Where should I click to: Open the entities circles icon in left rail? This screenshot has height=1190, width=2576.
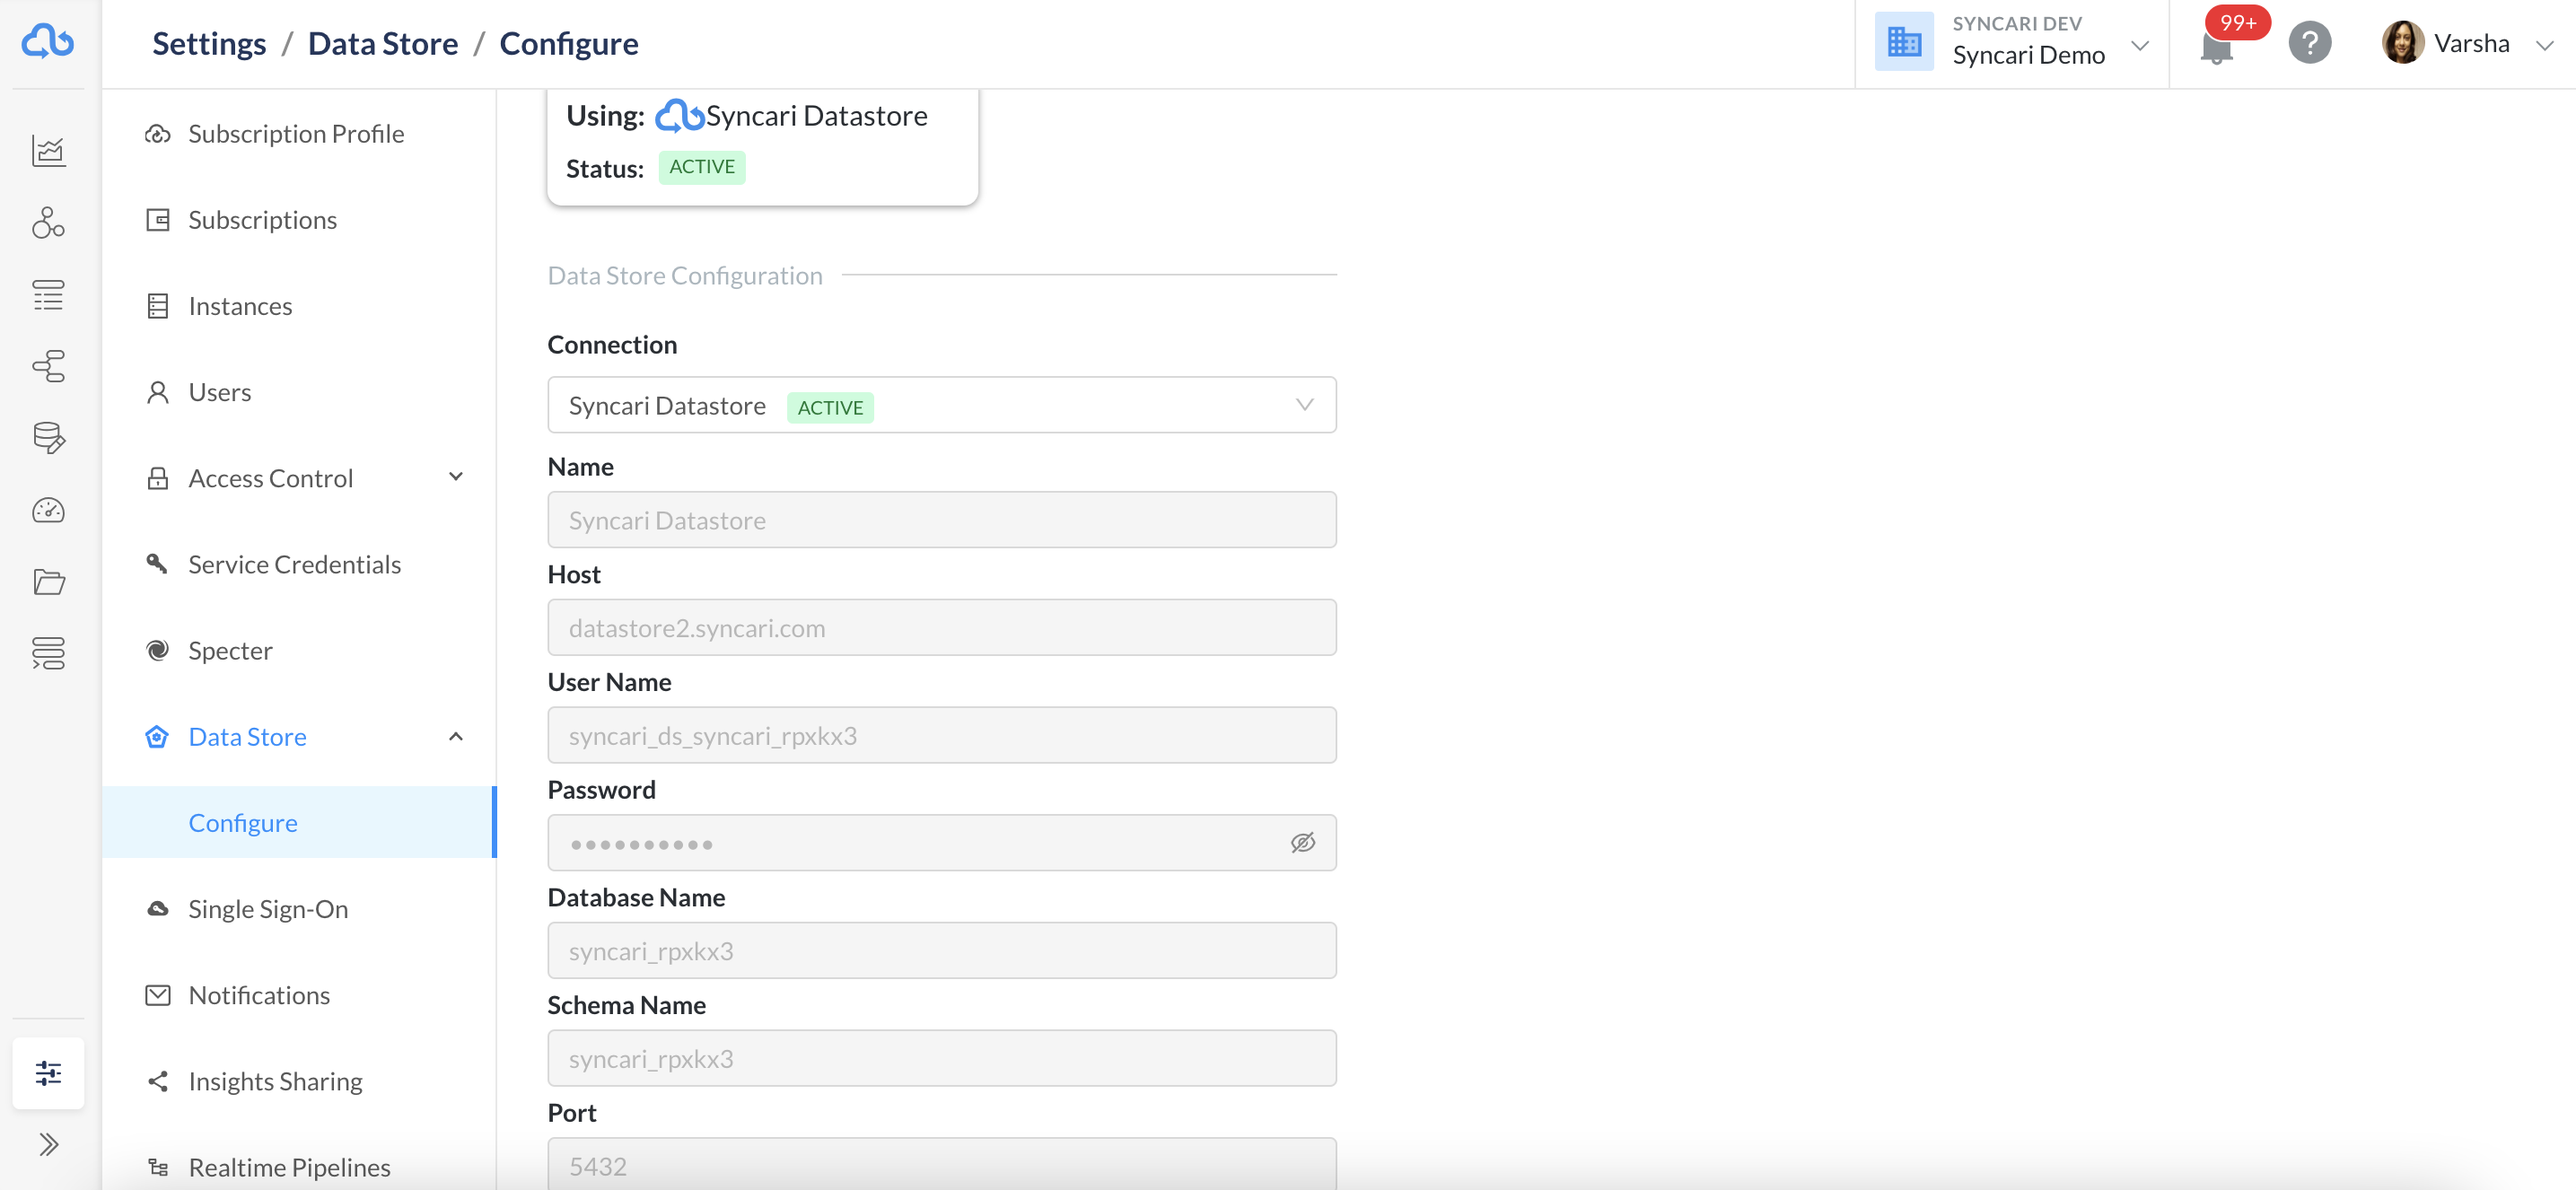48,222
